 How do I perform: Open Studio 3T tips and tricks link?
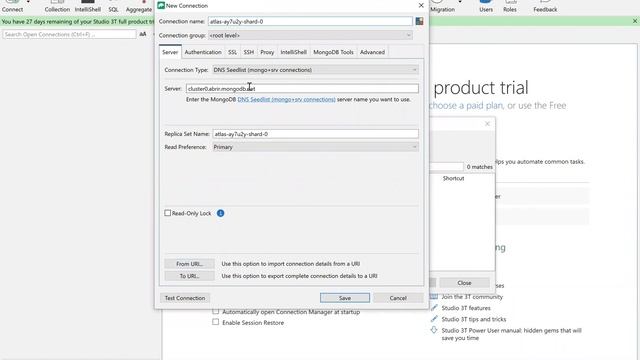click(x=473, y=319)
